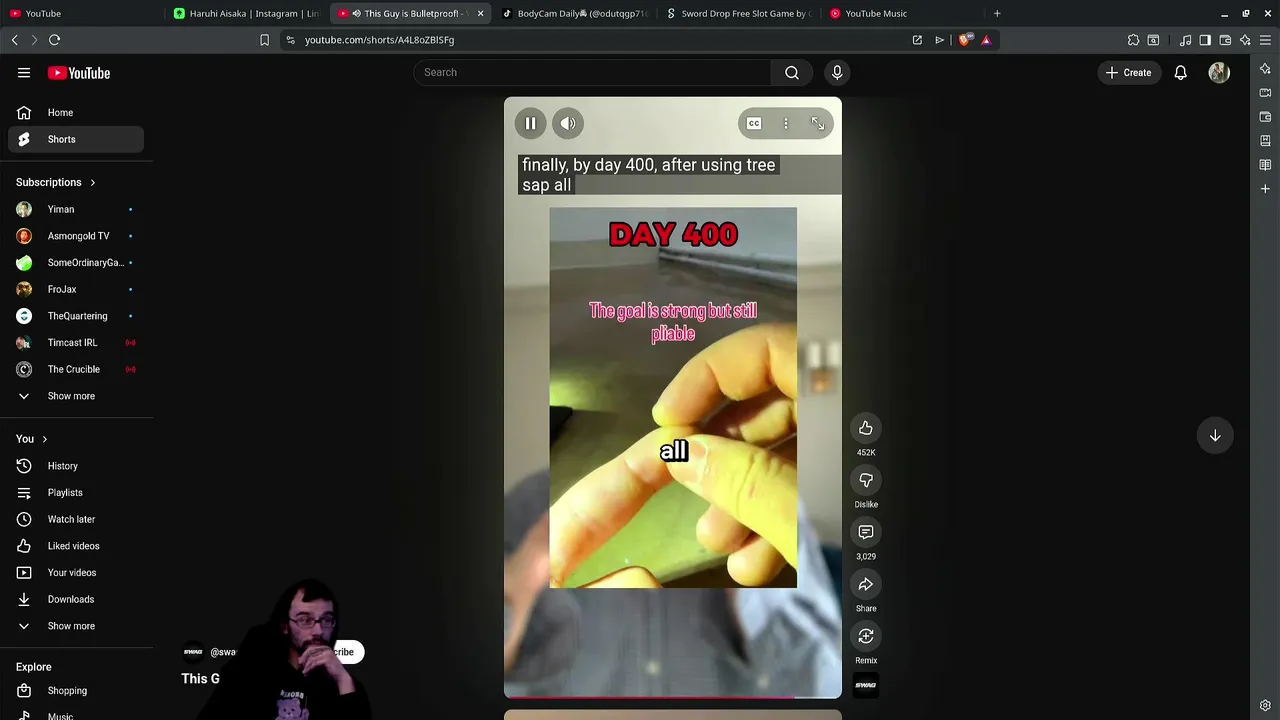This screenshot has width=1280, height=720.
Task: Close the 'This Guy is Bulletproof' tab
Action: click(480, 13)
